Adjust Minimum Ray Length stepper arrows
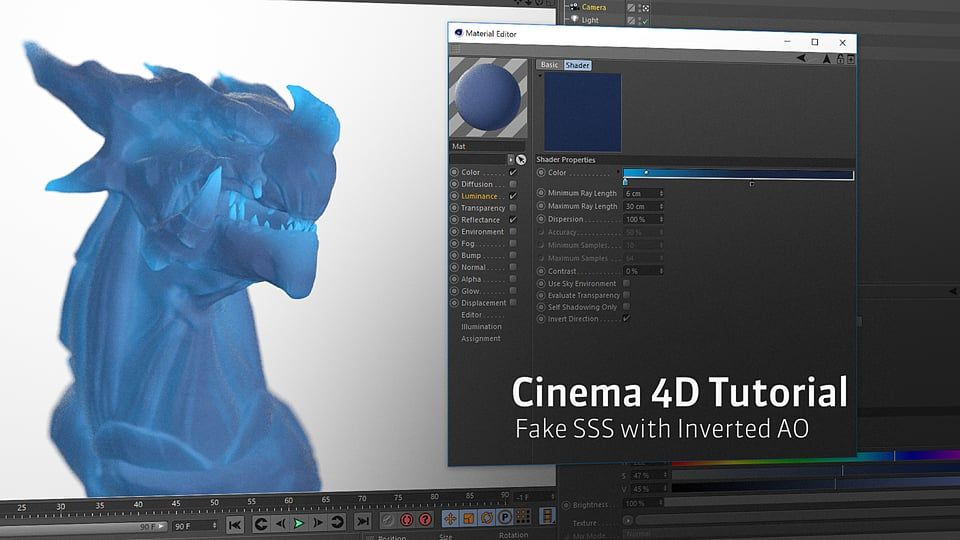 [661, 193]
